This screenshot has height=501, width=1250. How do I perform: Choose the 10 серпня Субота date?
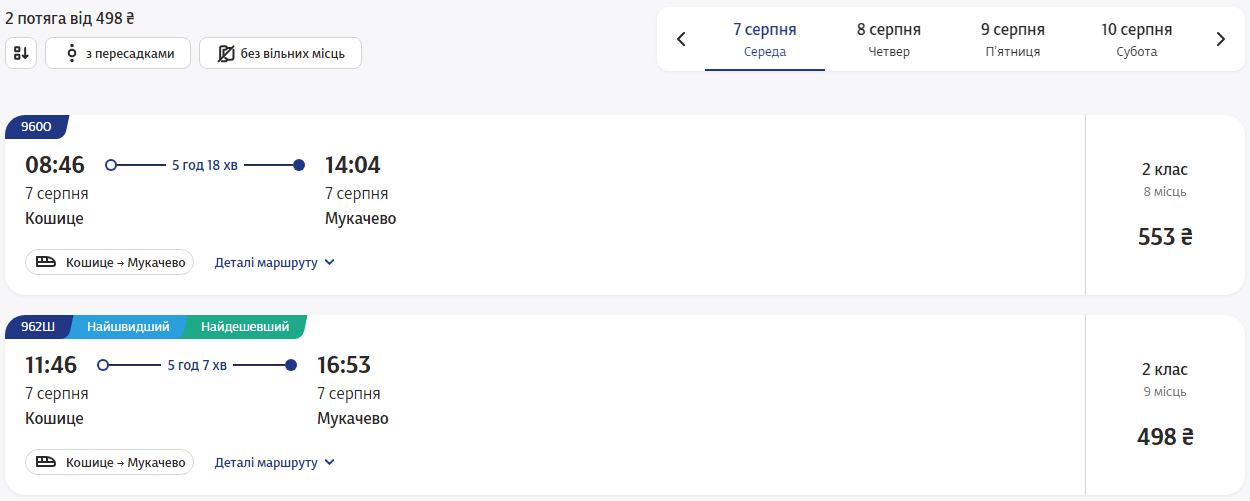pyautogui.click(x=1137, y=40)
